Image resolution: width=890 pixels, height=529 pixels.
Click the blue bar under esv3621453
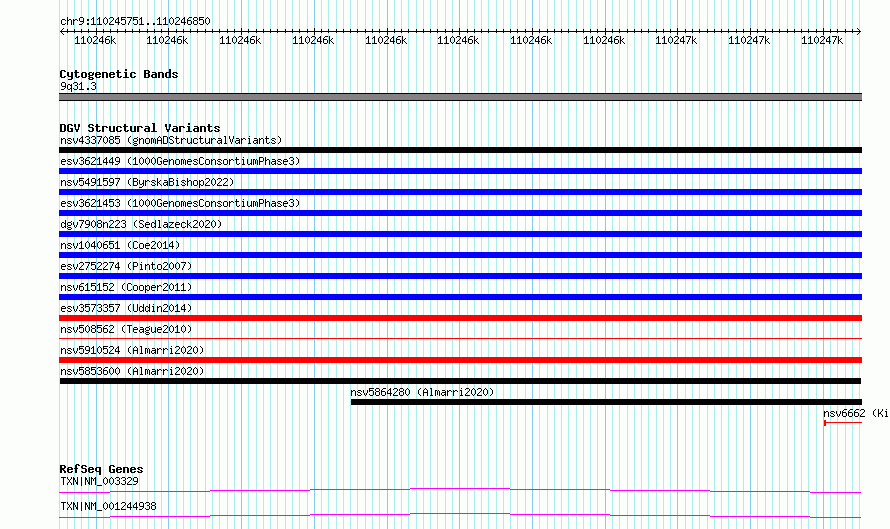[x=460, y=213]
